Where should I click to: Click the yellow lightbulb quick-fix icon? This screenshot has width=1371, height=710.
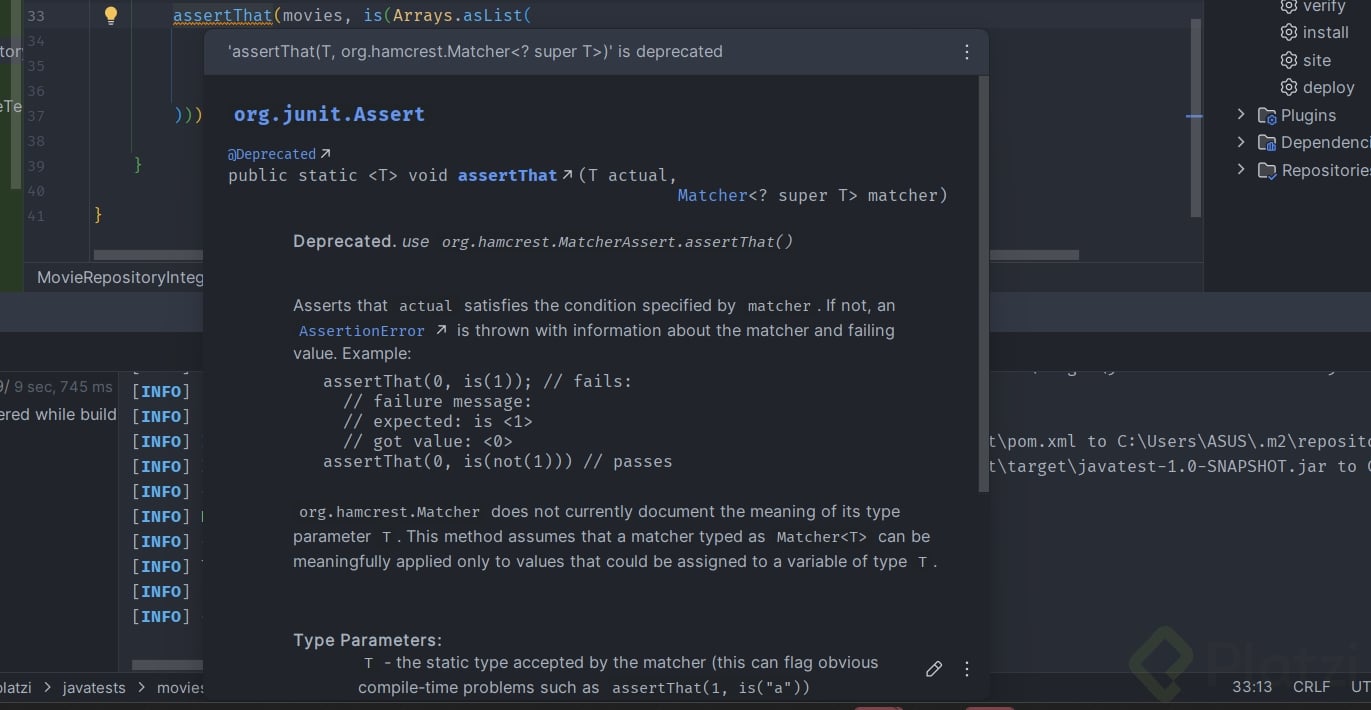[x=111, y=16]
